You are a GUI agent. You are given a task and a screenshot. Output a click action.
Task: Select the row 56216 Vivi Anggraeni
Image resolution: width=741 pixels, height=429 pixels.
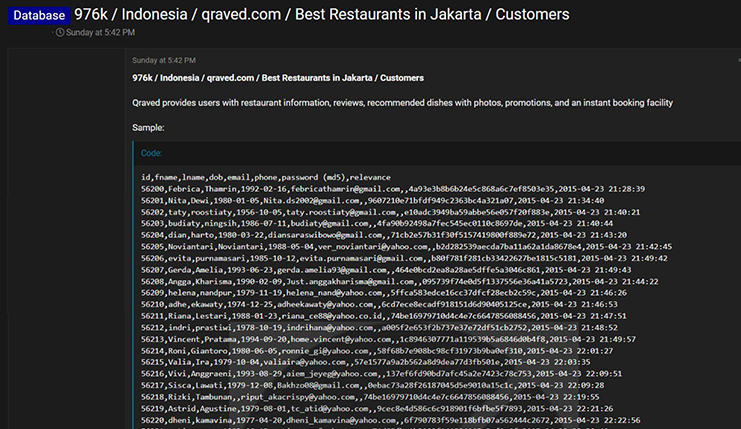click(x=381, y=374)
